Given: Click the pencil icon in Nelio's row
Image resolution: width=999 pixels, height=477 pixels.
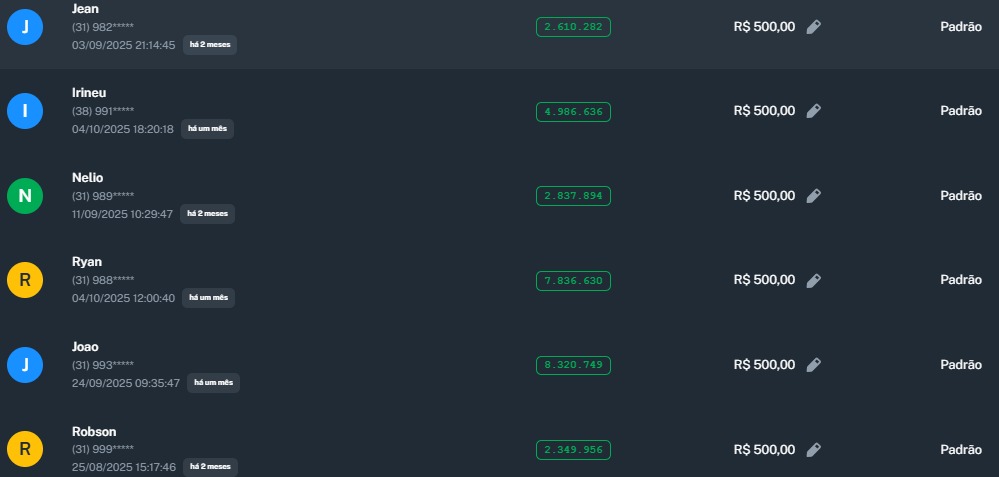Looking at the screenshot, I should click(x=814, y=196).
